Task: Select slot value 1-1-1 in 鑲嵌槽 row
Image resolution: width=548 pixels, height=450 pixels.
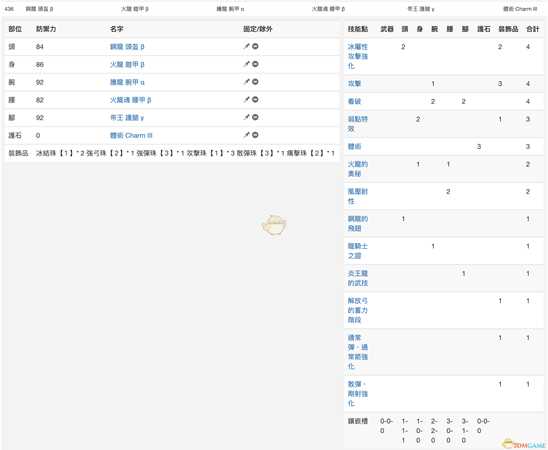Action: coord(404,431)
